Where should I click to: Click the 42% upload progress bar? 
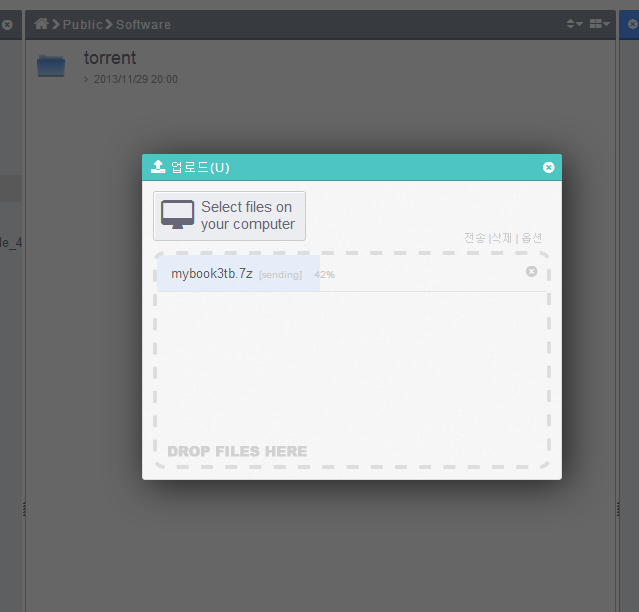[238, 274]
